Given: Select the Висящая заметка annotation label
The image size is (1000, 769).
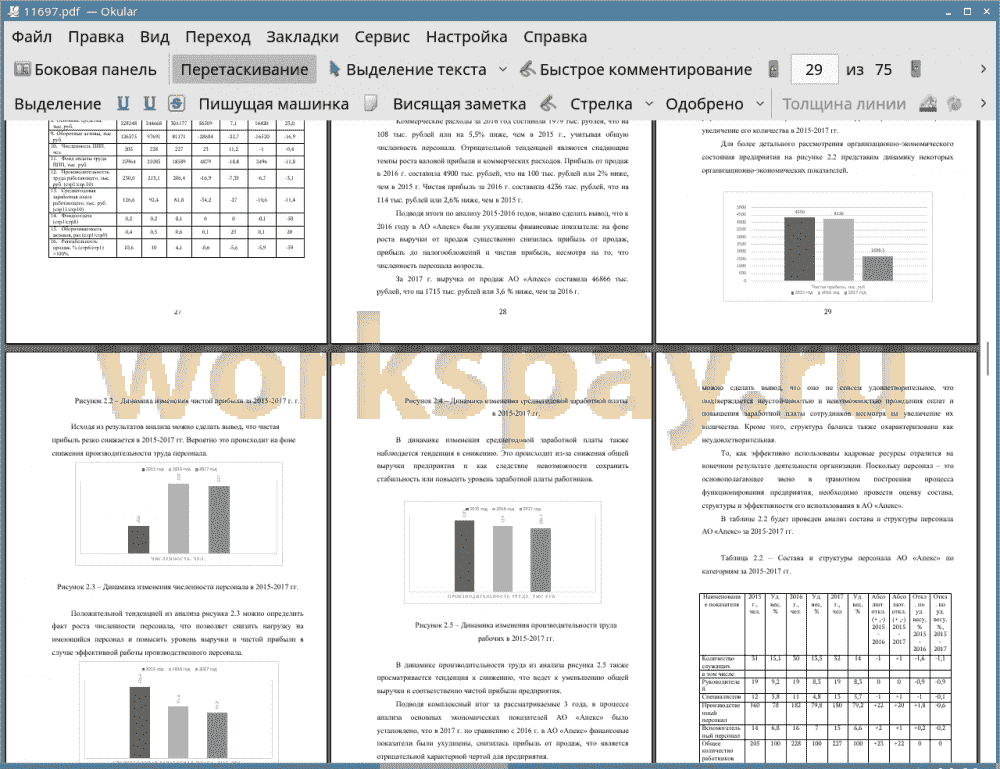Looking at the screenshot, I should click(459, 104).
